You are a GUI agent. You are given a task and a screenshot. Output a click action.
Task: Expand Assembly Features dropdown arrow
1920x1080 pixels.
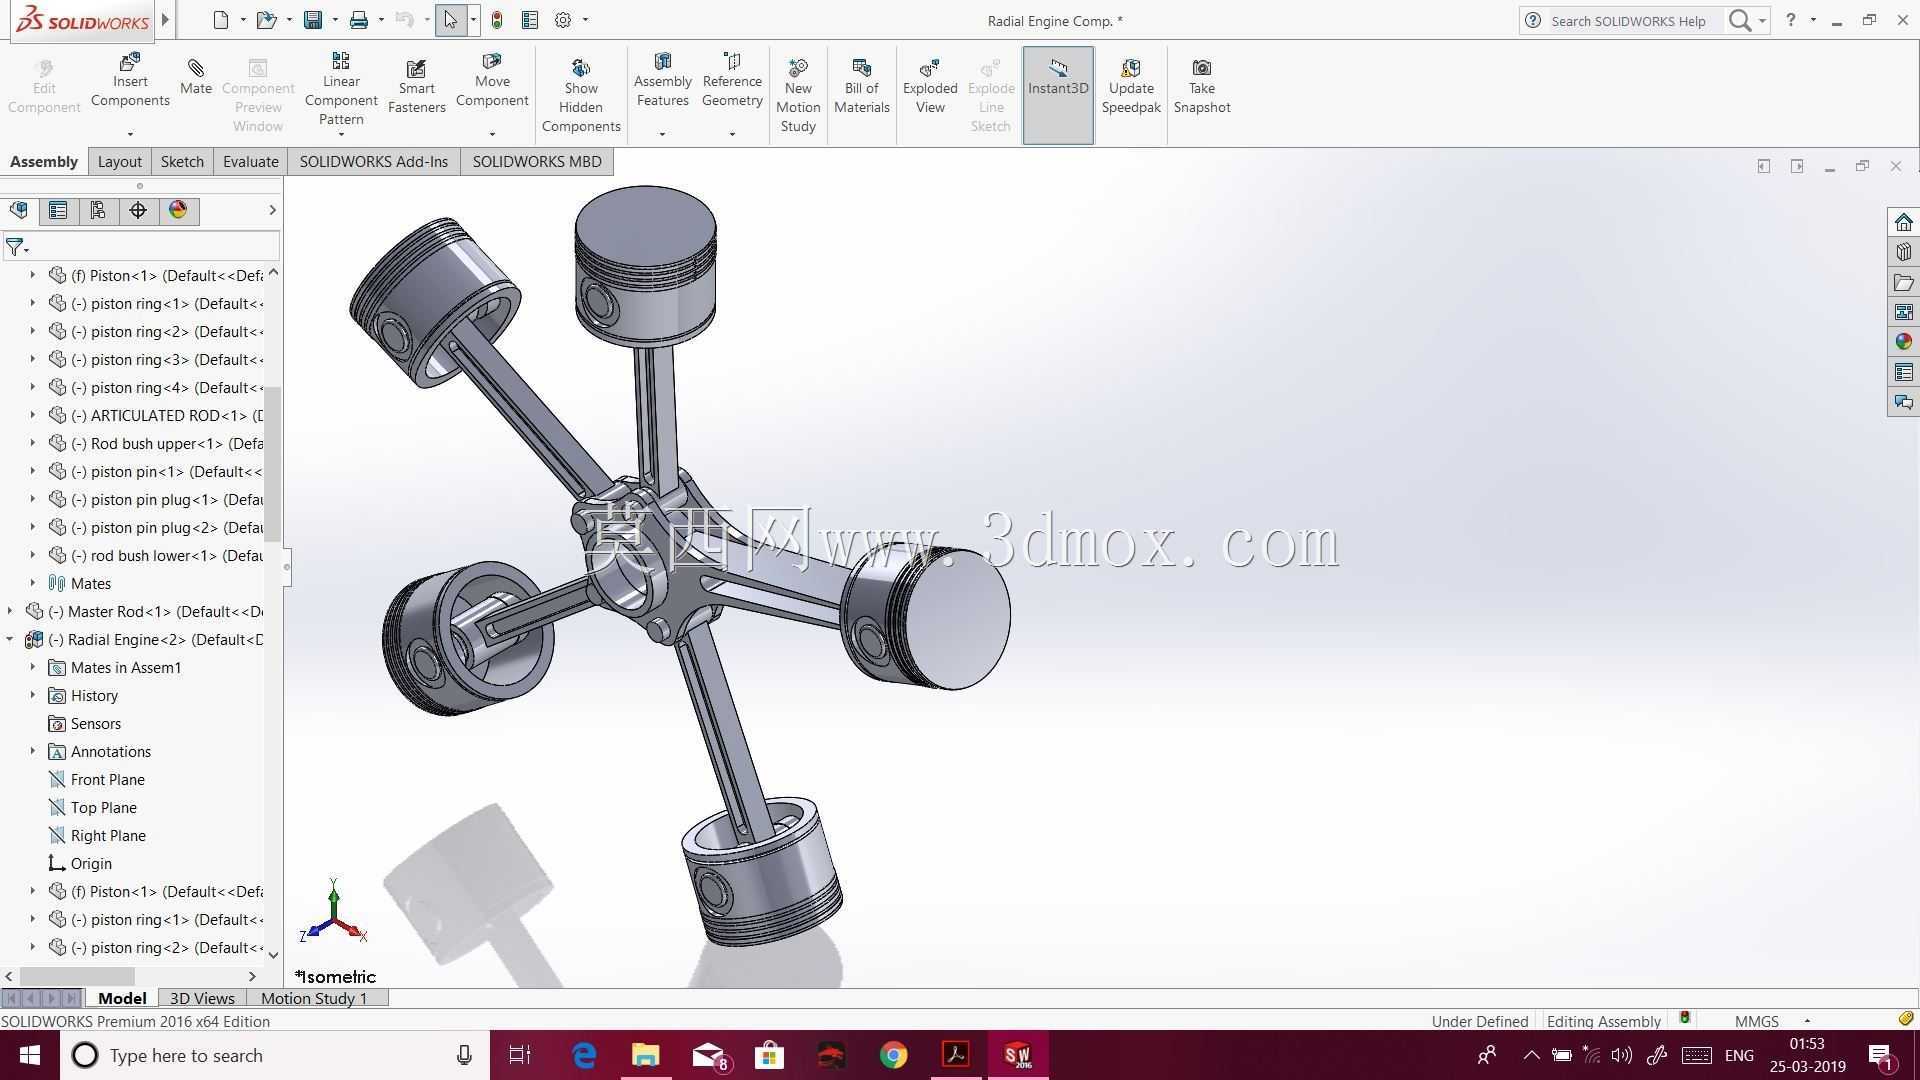[662, 134]
